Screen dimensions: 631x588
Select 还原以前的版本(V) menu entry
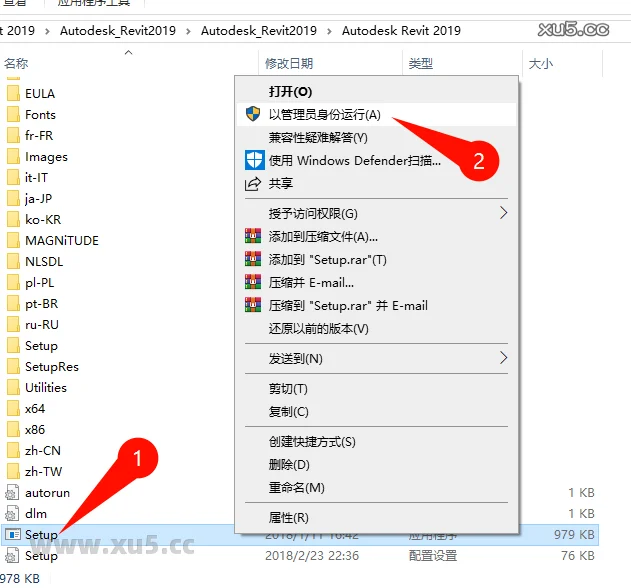[318, 328]
